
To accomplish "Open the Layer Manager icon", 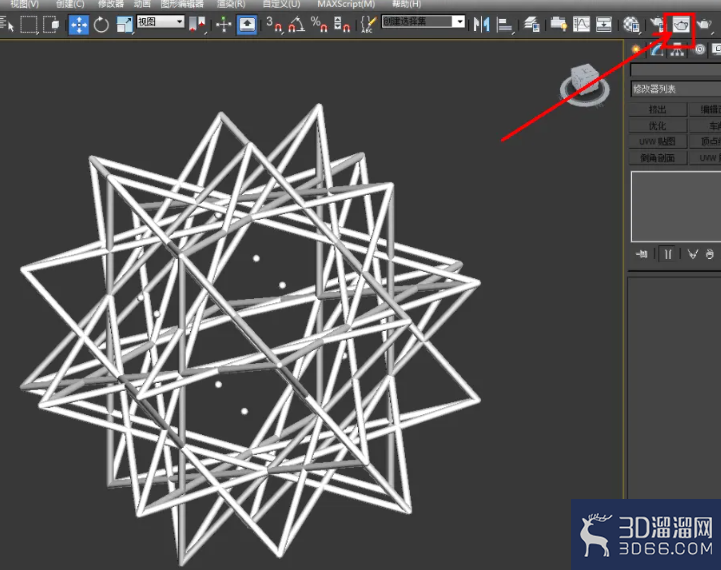I will pyautogui.click(x=532, y=24).
